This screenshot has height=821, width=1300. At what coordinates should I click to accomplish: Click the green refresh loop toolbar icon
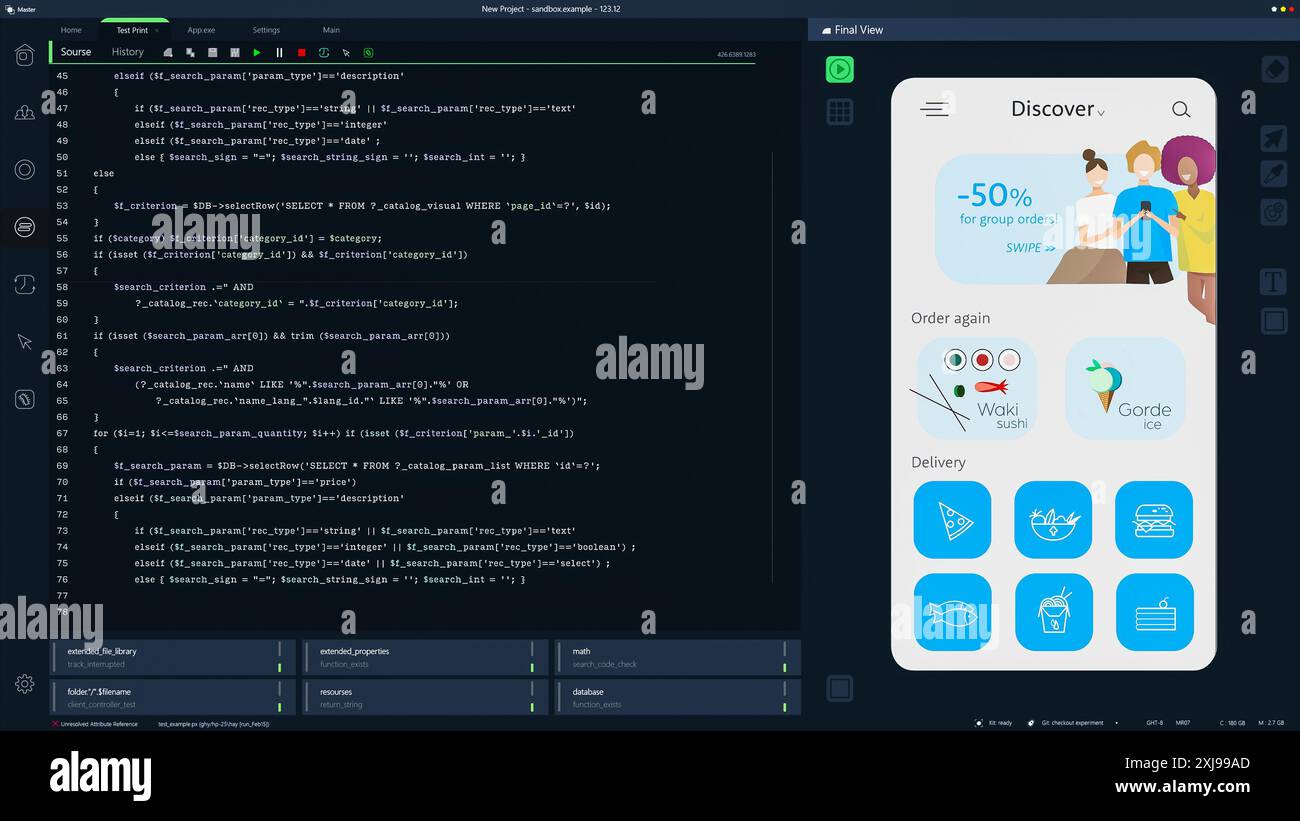[324, 53]
